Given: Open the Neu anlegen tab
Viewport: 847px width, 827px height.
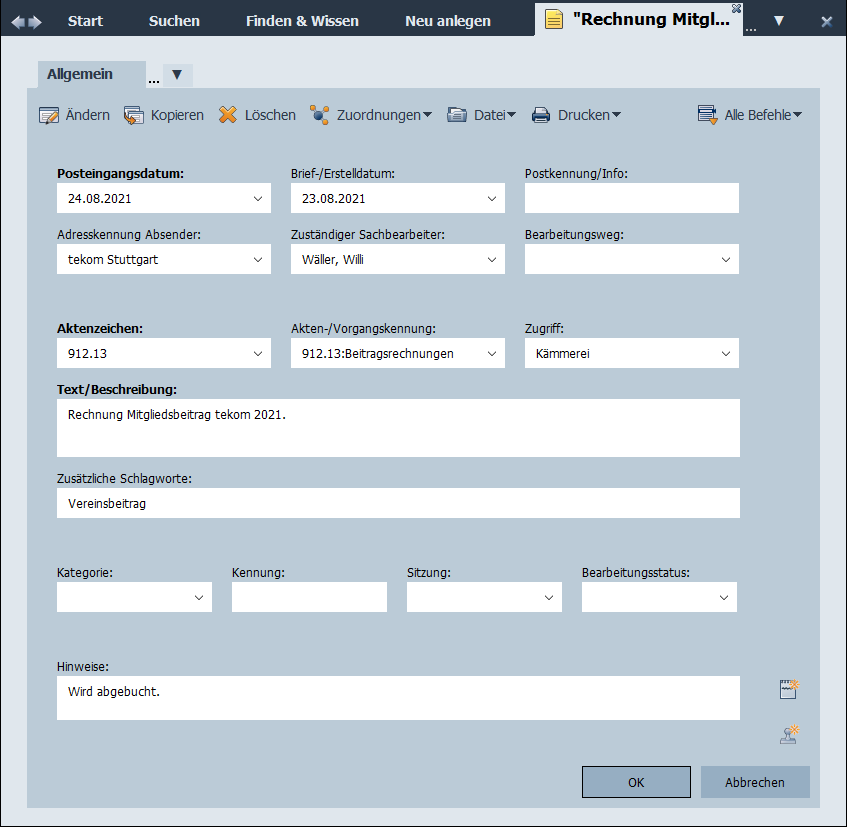Looking at the screenshot, I should pyautogui.click(x=447, y=21).
